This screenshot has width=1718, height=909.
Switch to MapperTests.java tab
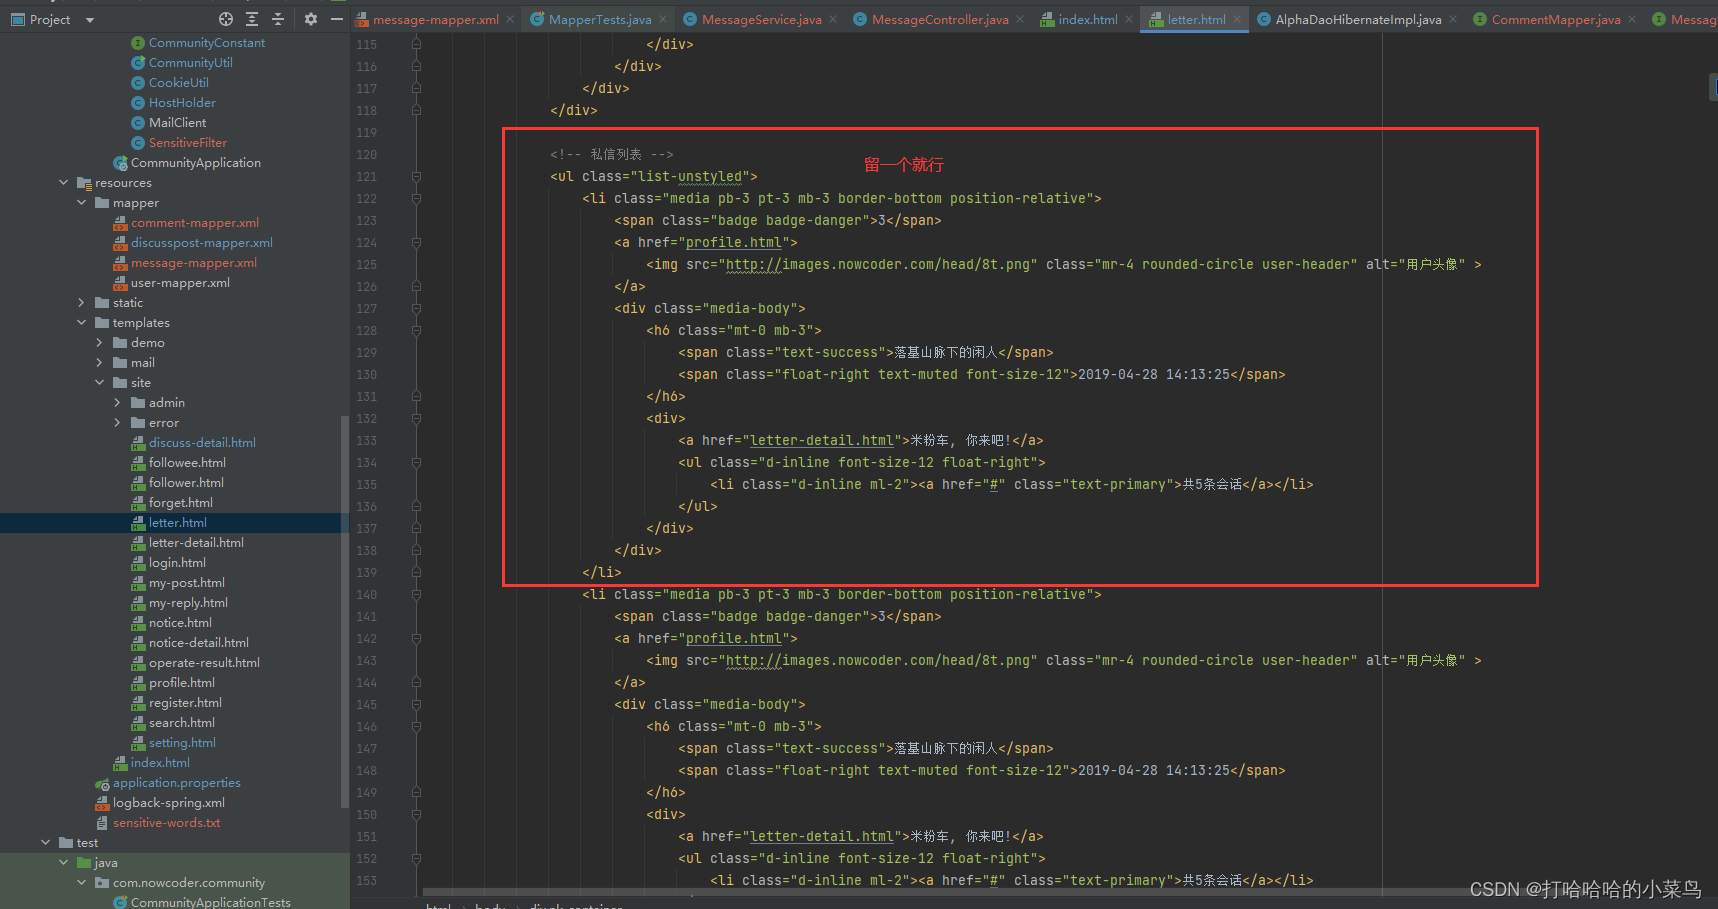(x=599, y=19)
